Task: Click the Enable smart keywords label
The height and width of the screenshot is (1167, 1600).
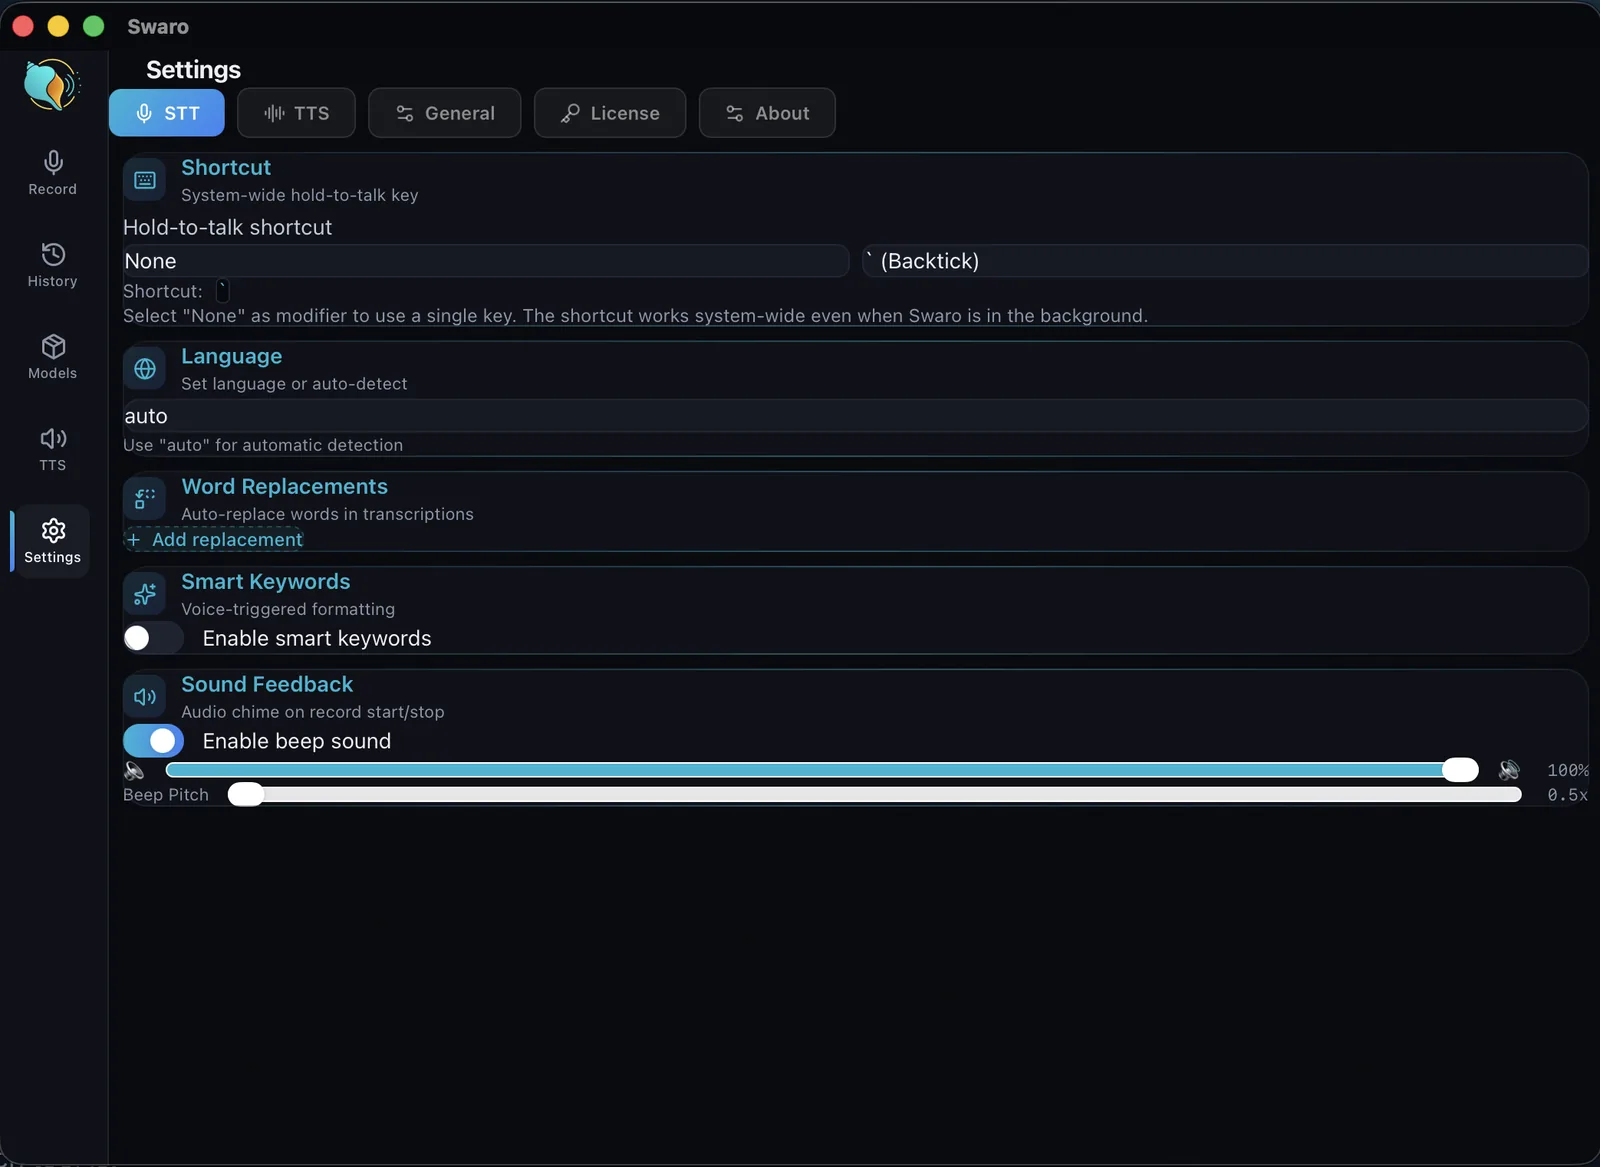Action: [317, 638]
